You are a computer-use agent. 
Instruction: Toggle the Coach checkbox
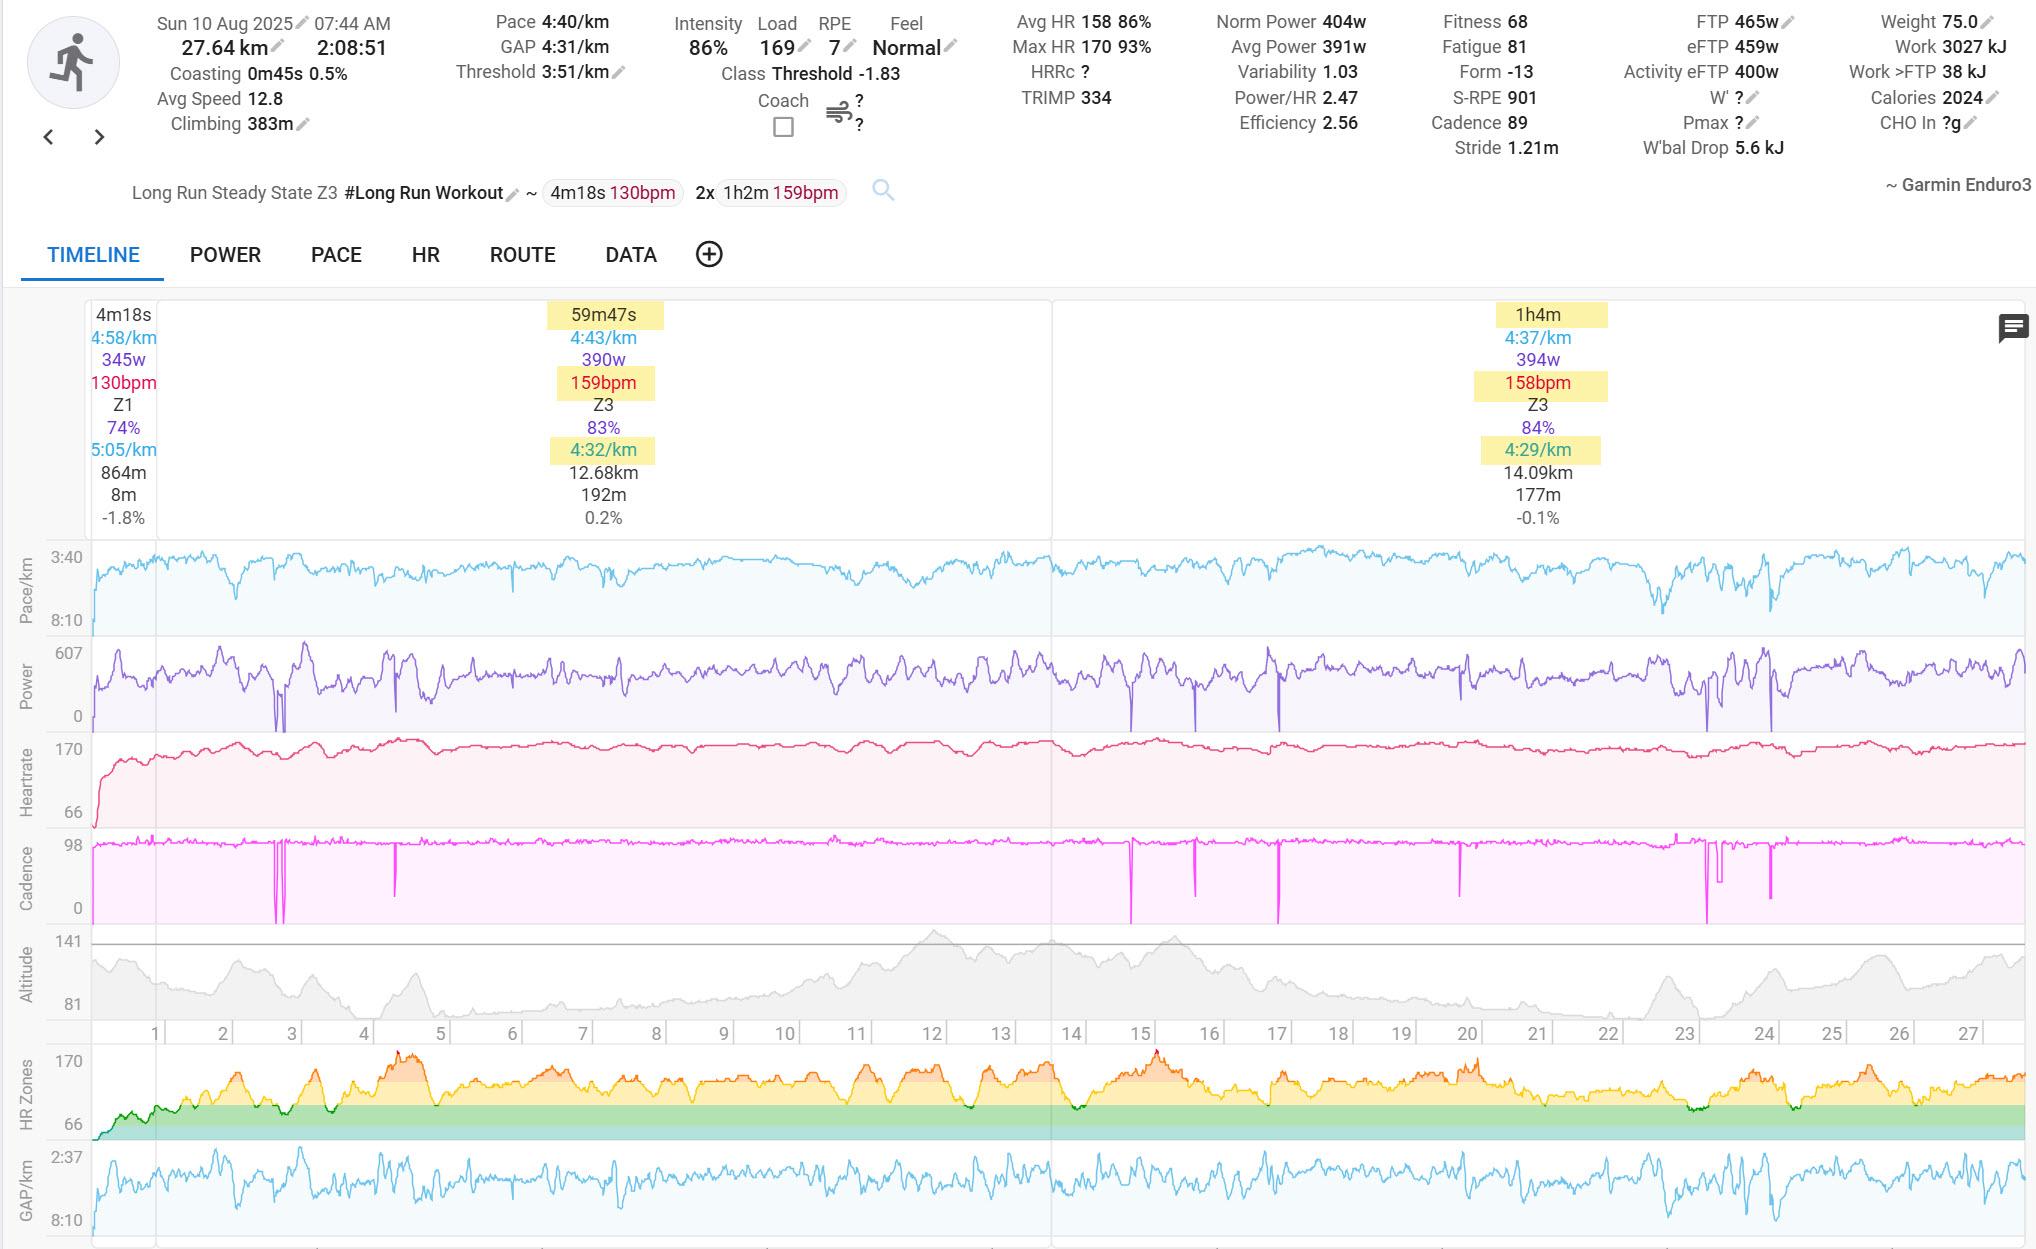(783, 127)
